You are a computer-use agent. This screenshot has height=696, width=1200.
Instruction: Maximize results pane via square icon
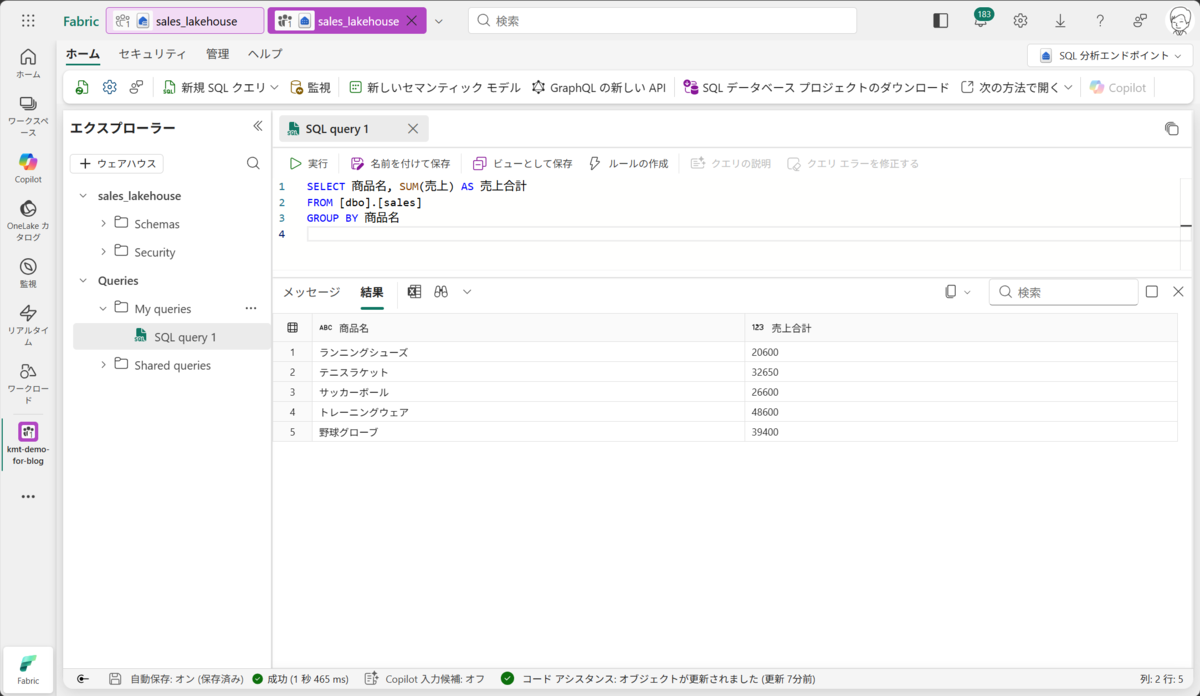tap(1152, 292)
